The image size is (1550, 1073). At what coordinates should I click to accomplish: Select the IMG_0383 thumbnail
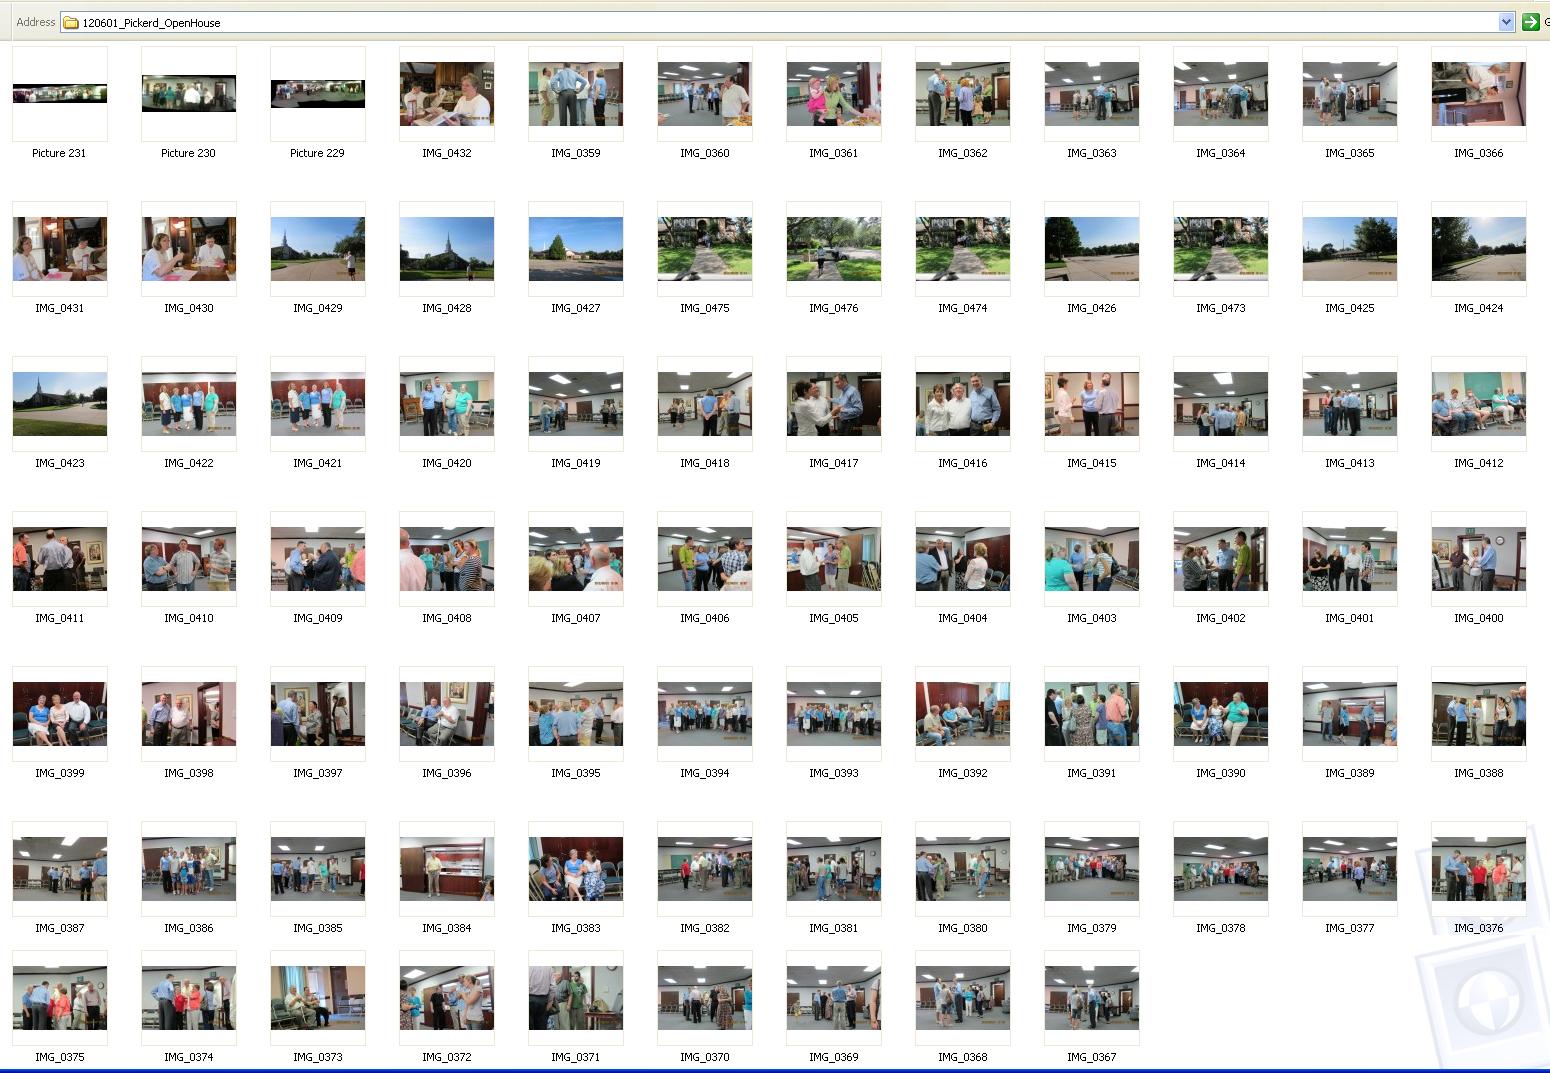point(576,869)
